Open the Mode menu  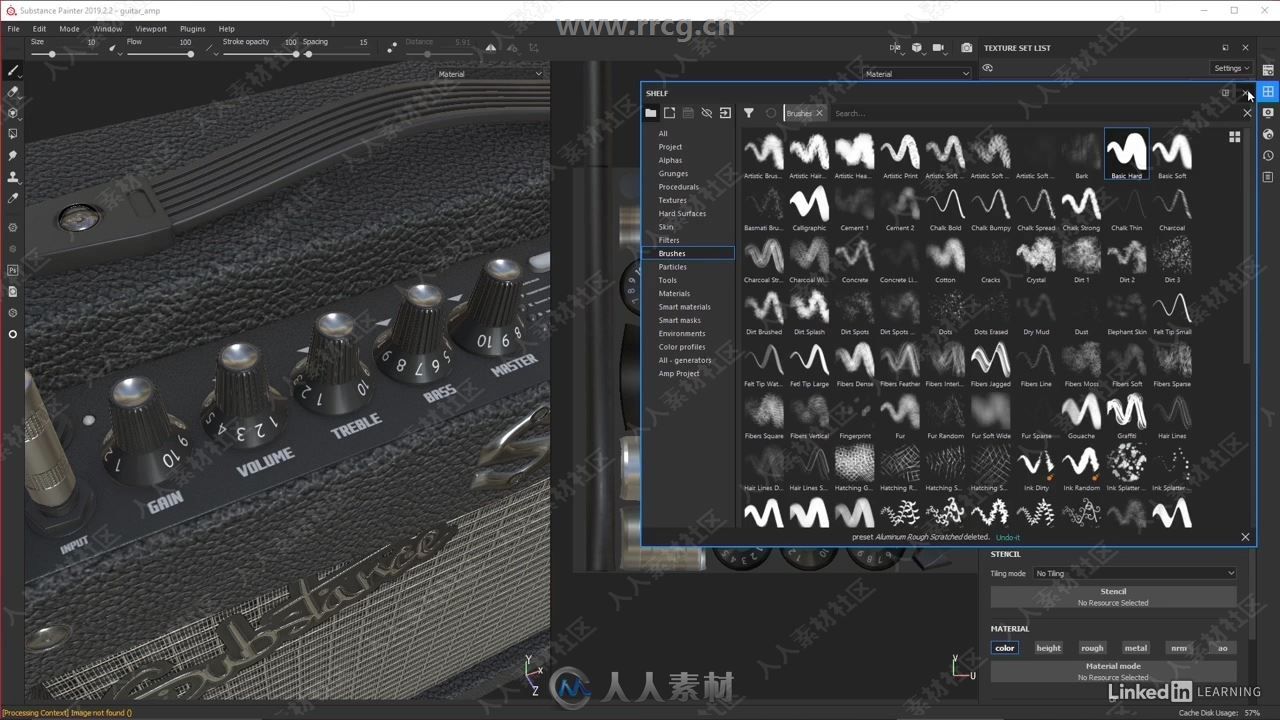pyautogui.click(x=69, y=29)
